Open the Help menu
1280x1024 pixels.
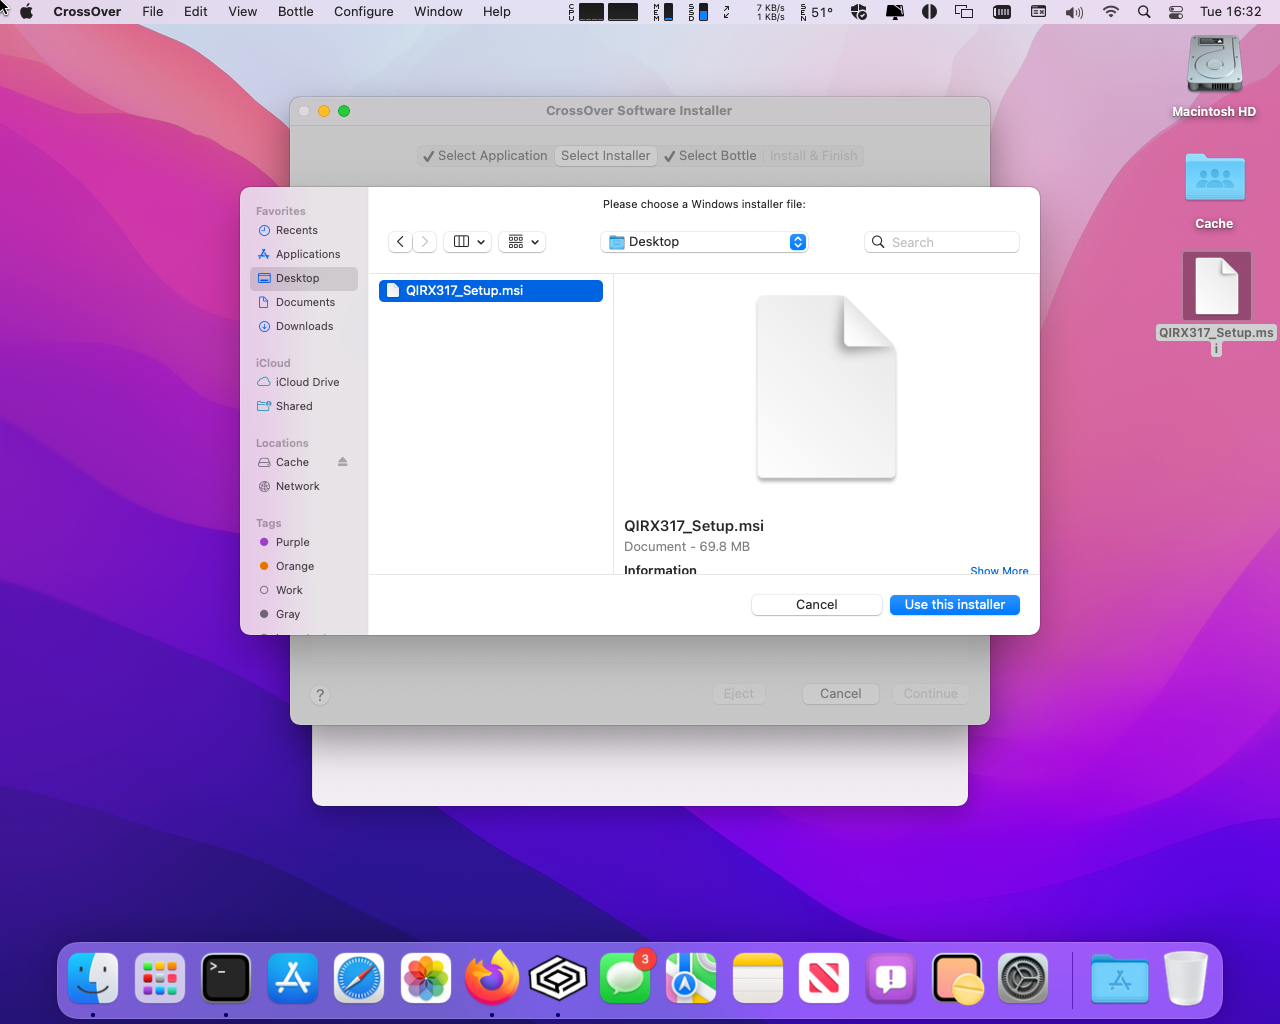click(x=497, y=12)
